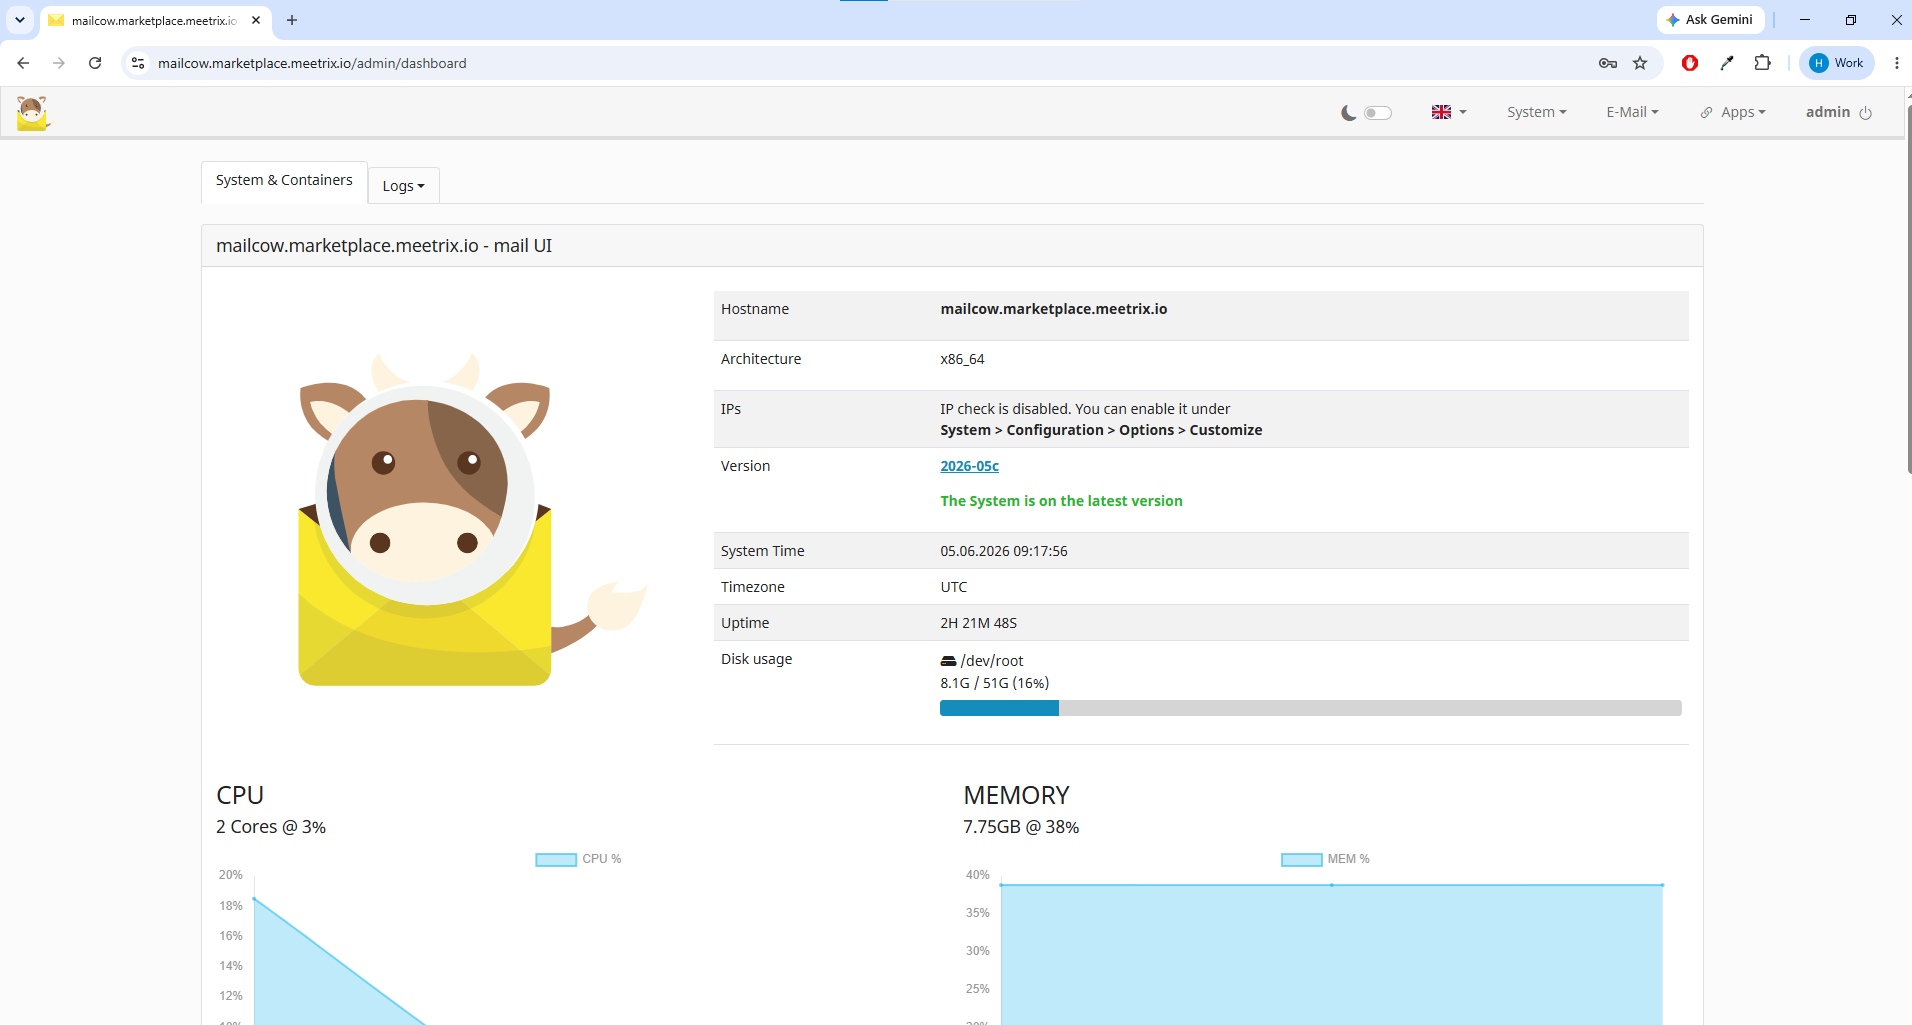Toggle CPU % chart legend

578,859
